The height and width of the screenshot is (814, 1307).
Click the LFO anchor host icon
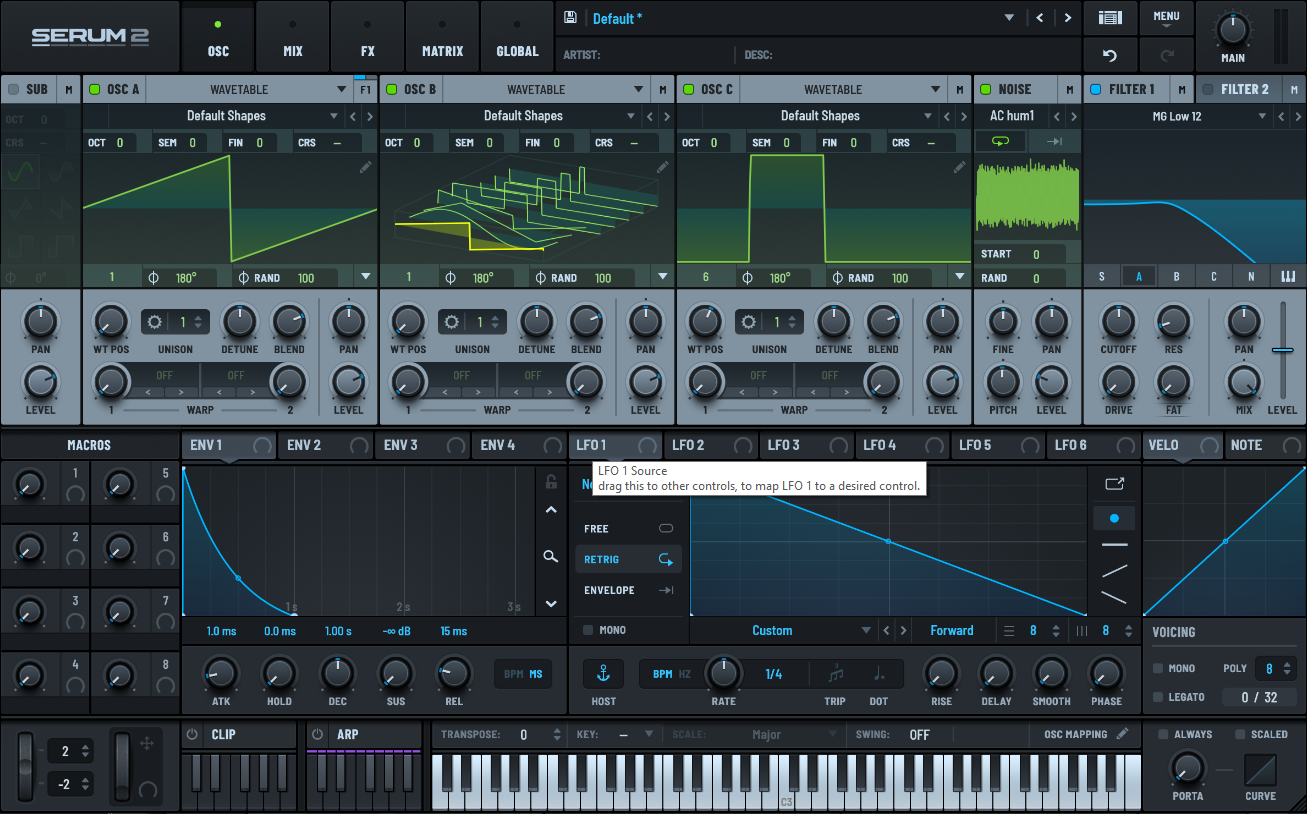point(603,673)
